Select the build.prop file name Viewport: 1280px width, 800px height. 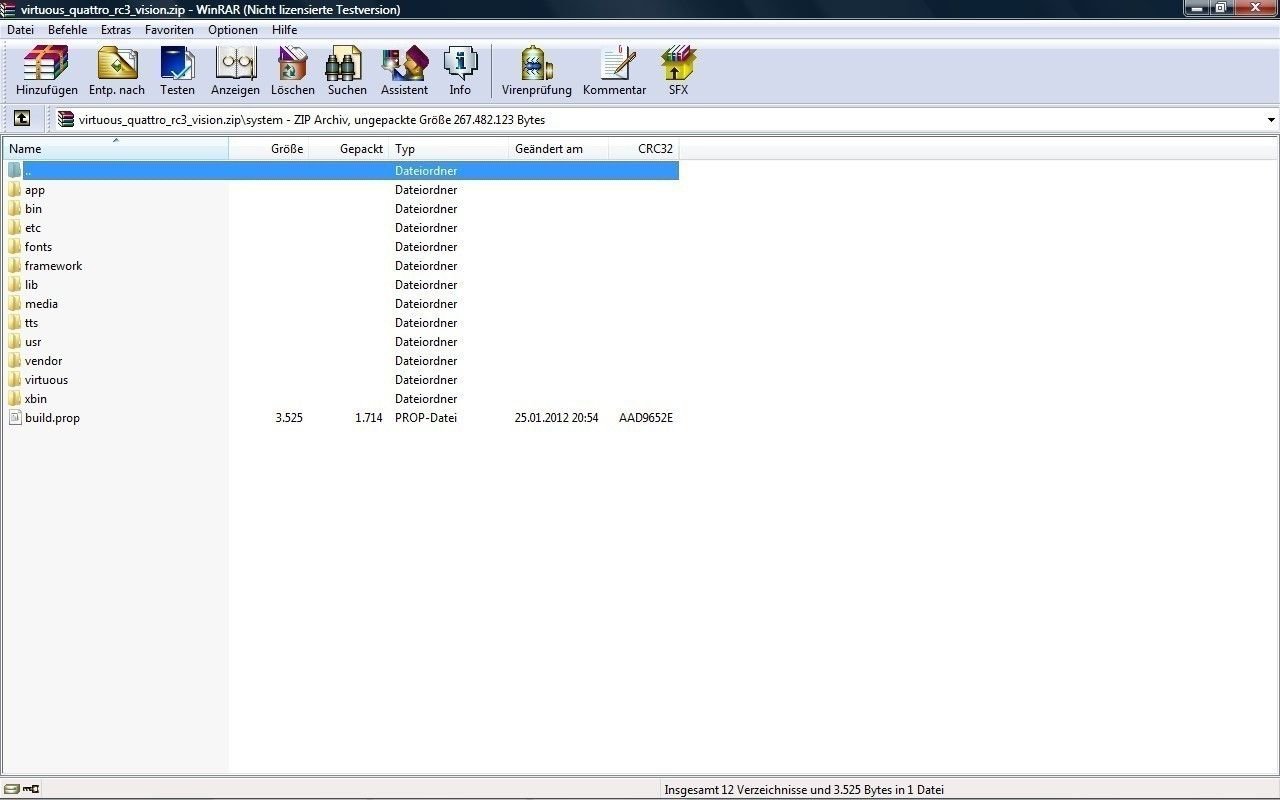[x=52, y=418]
